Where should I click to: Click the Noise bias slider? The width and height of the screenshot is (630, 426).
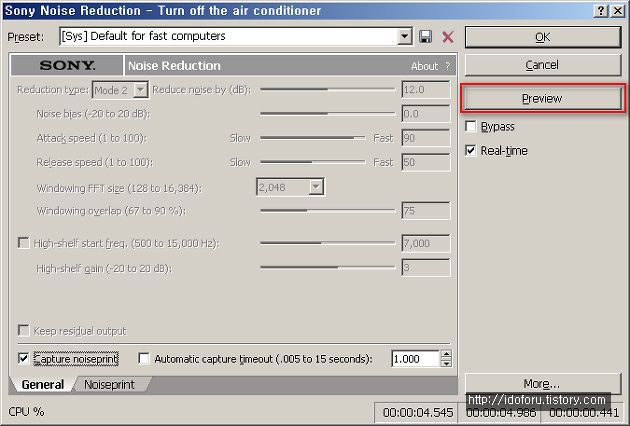(x=327, y=114)
